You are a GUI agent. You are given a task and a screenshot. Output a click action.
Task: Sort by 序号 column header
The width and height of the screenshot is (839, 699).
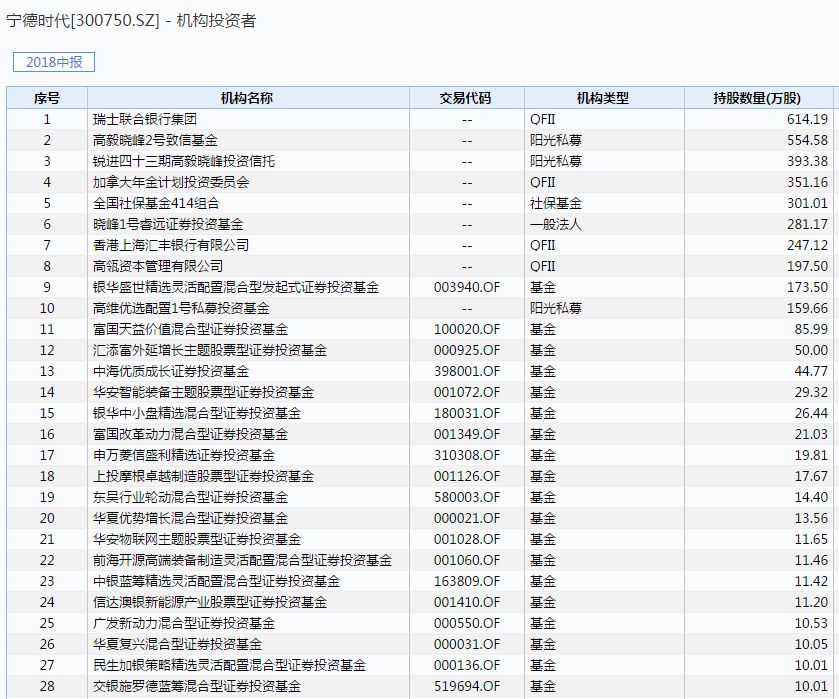point(46,98)
